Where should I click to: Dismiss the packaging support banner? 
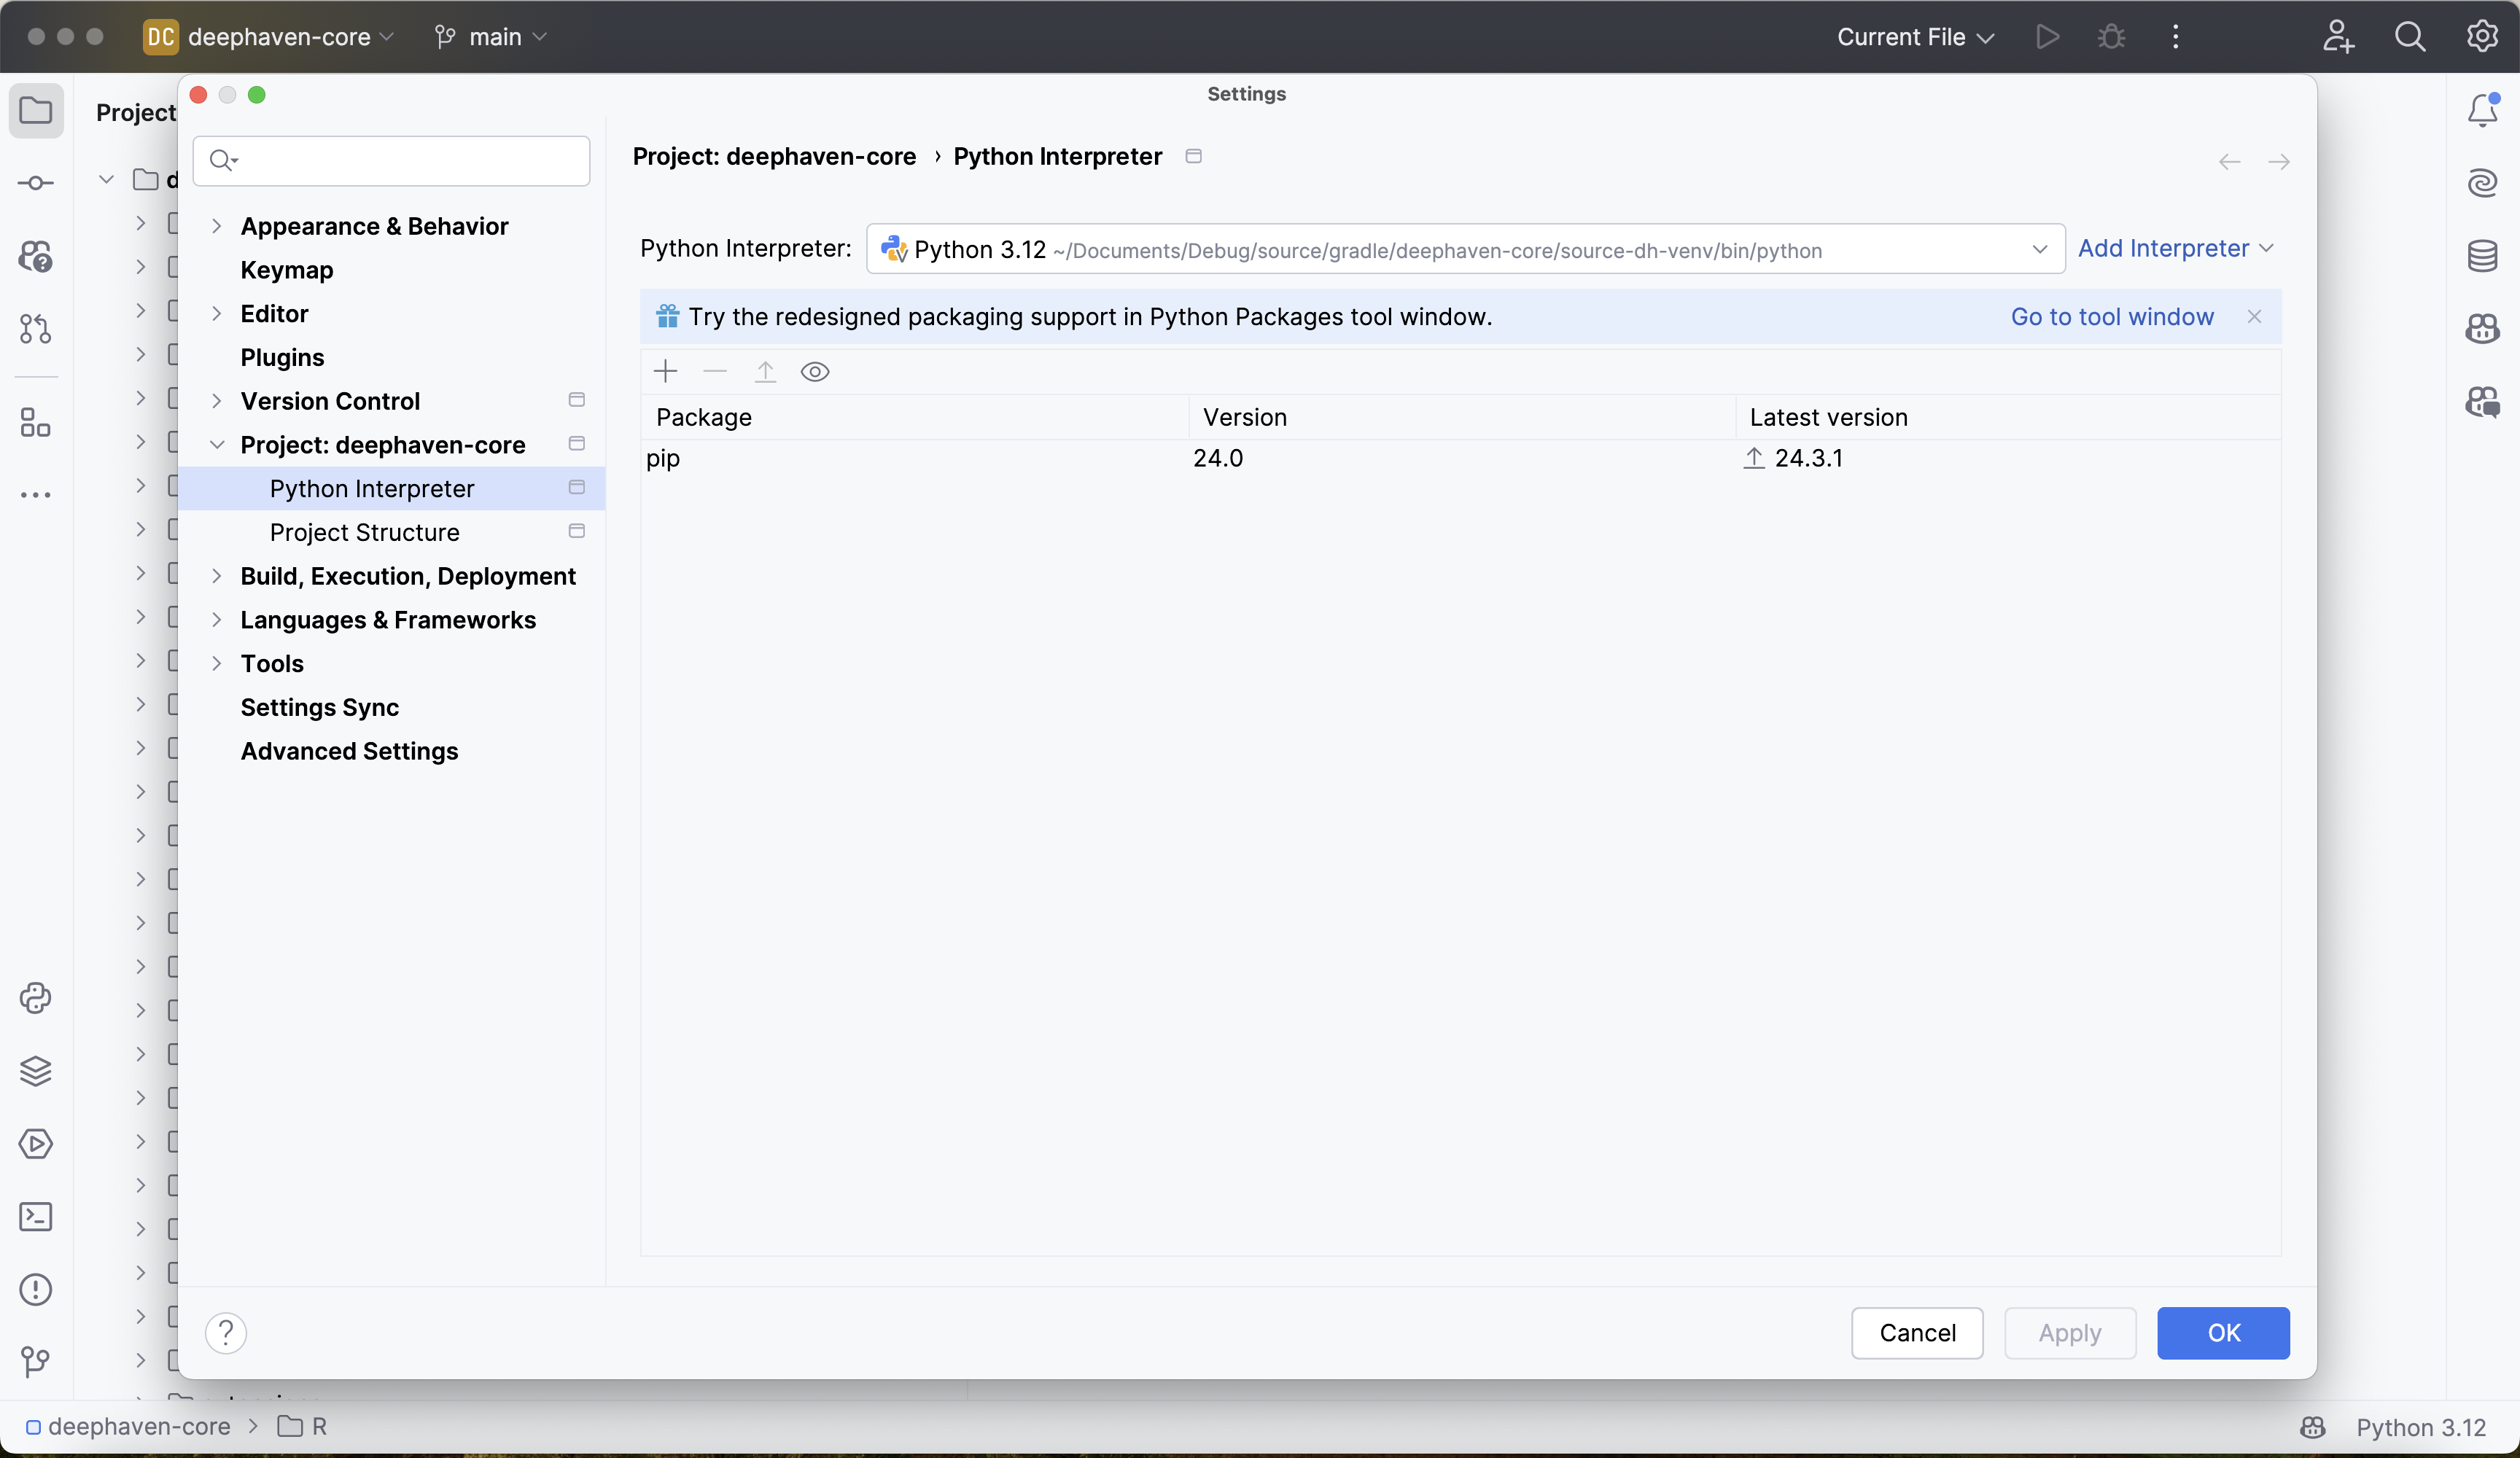point(2254,317)
